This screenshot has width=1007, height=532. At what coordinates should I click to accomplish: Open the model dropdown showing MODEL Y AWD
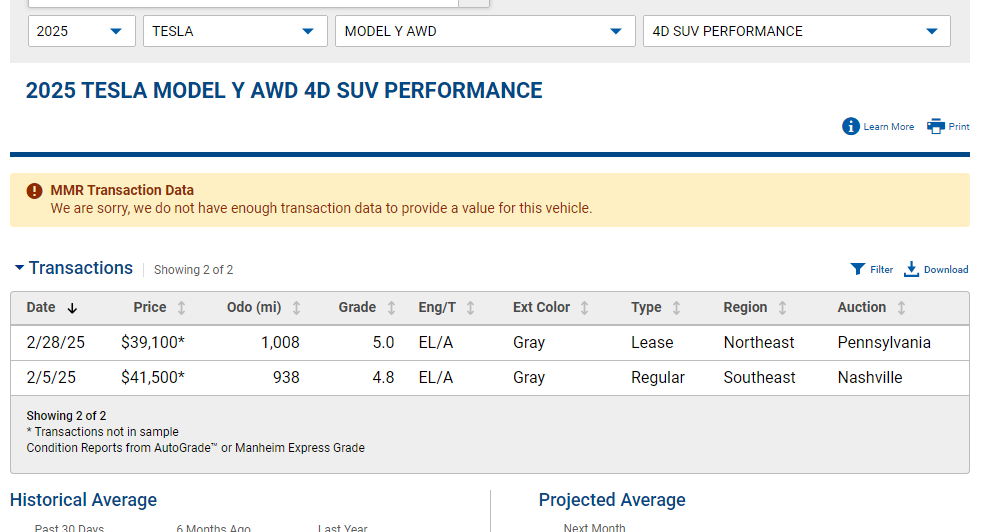[x=485, y=31]
